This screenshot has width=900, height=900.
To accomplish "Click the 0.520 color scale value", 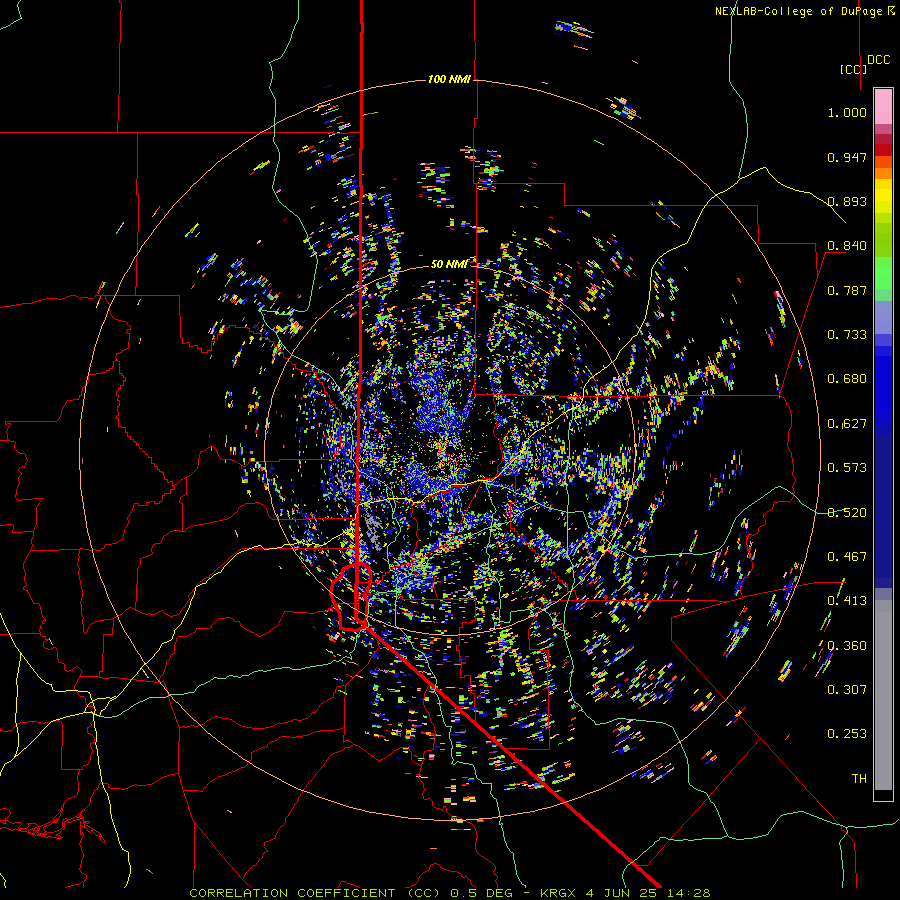I will (847, 513).
